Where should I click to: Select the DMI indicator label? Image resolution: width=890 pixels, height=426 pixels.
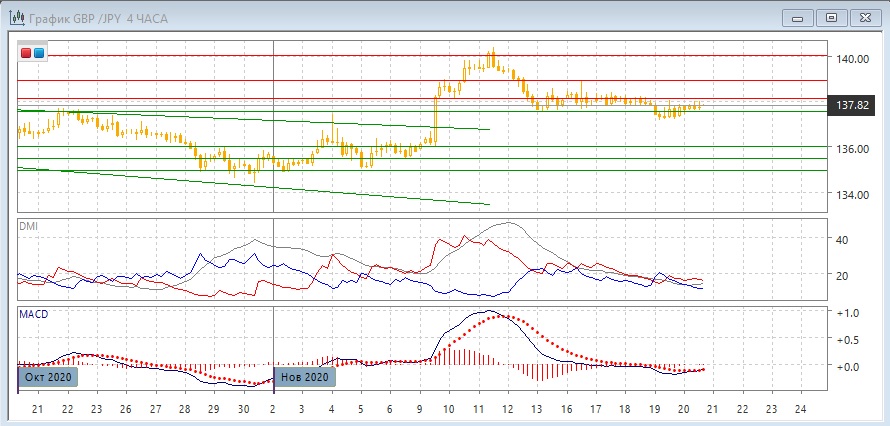[28, 226]
